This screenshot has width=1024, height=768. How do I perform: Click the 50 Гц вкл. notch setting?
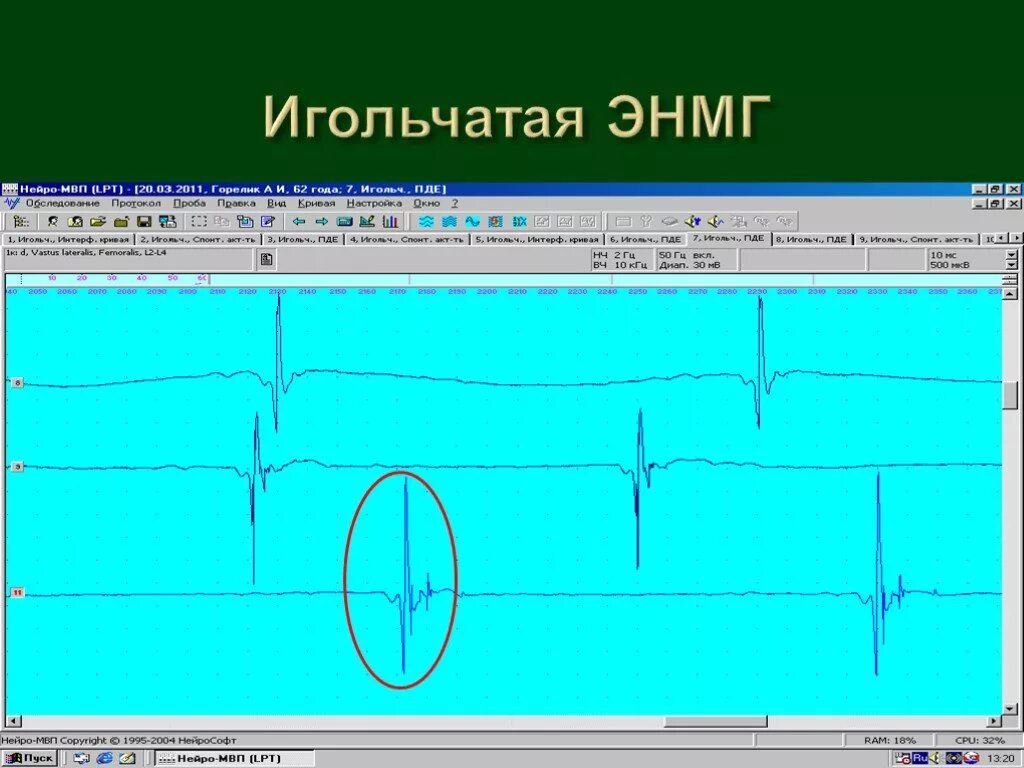click(x=686, y=255)
